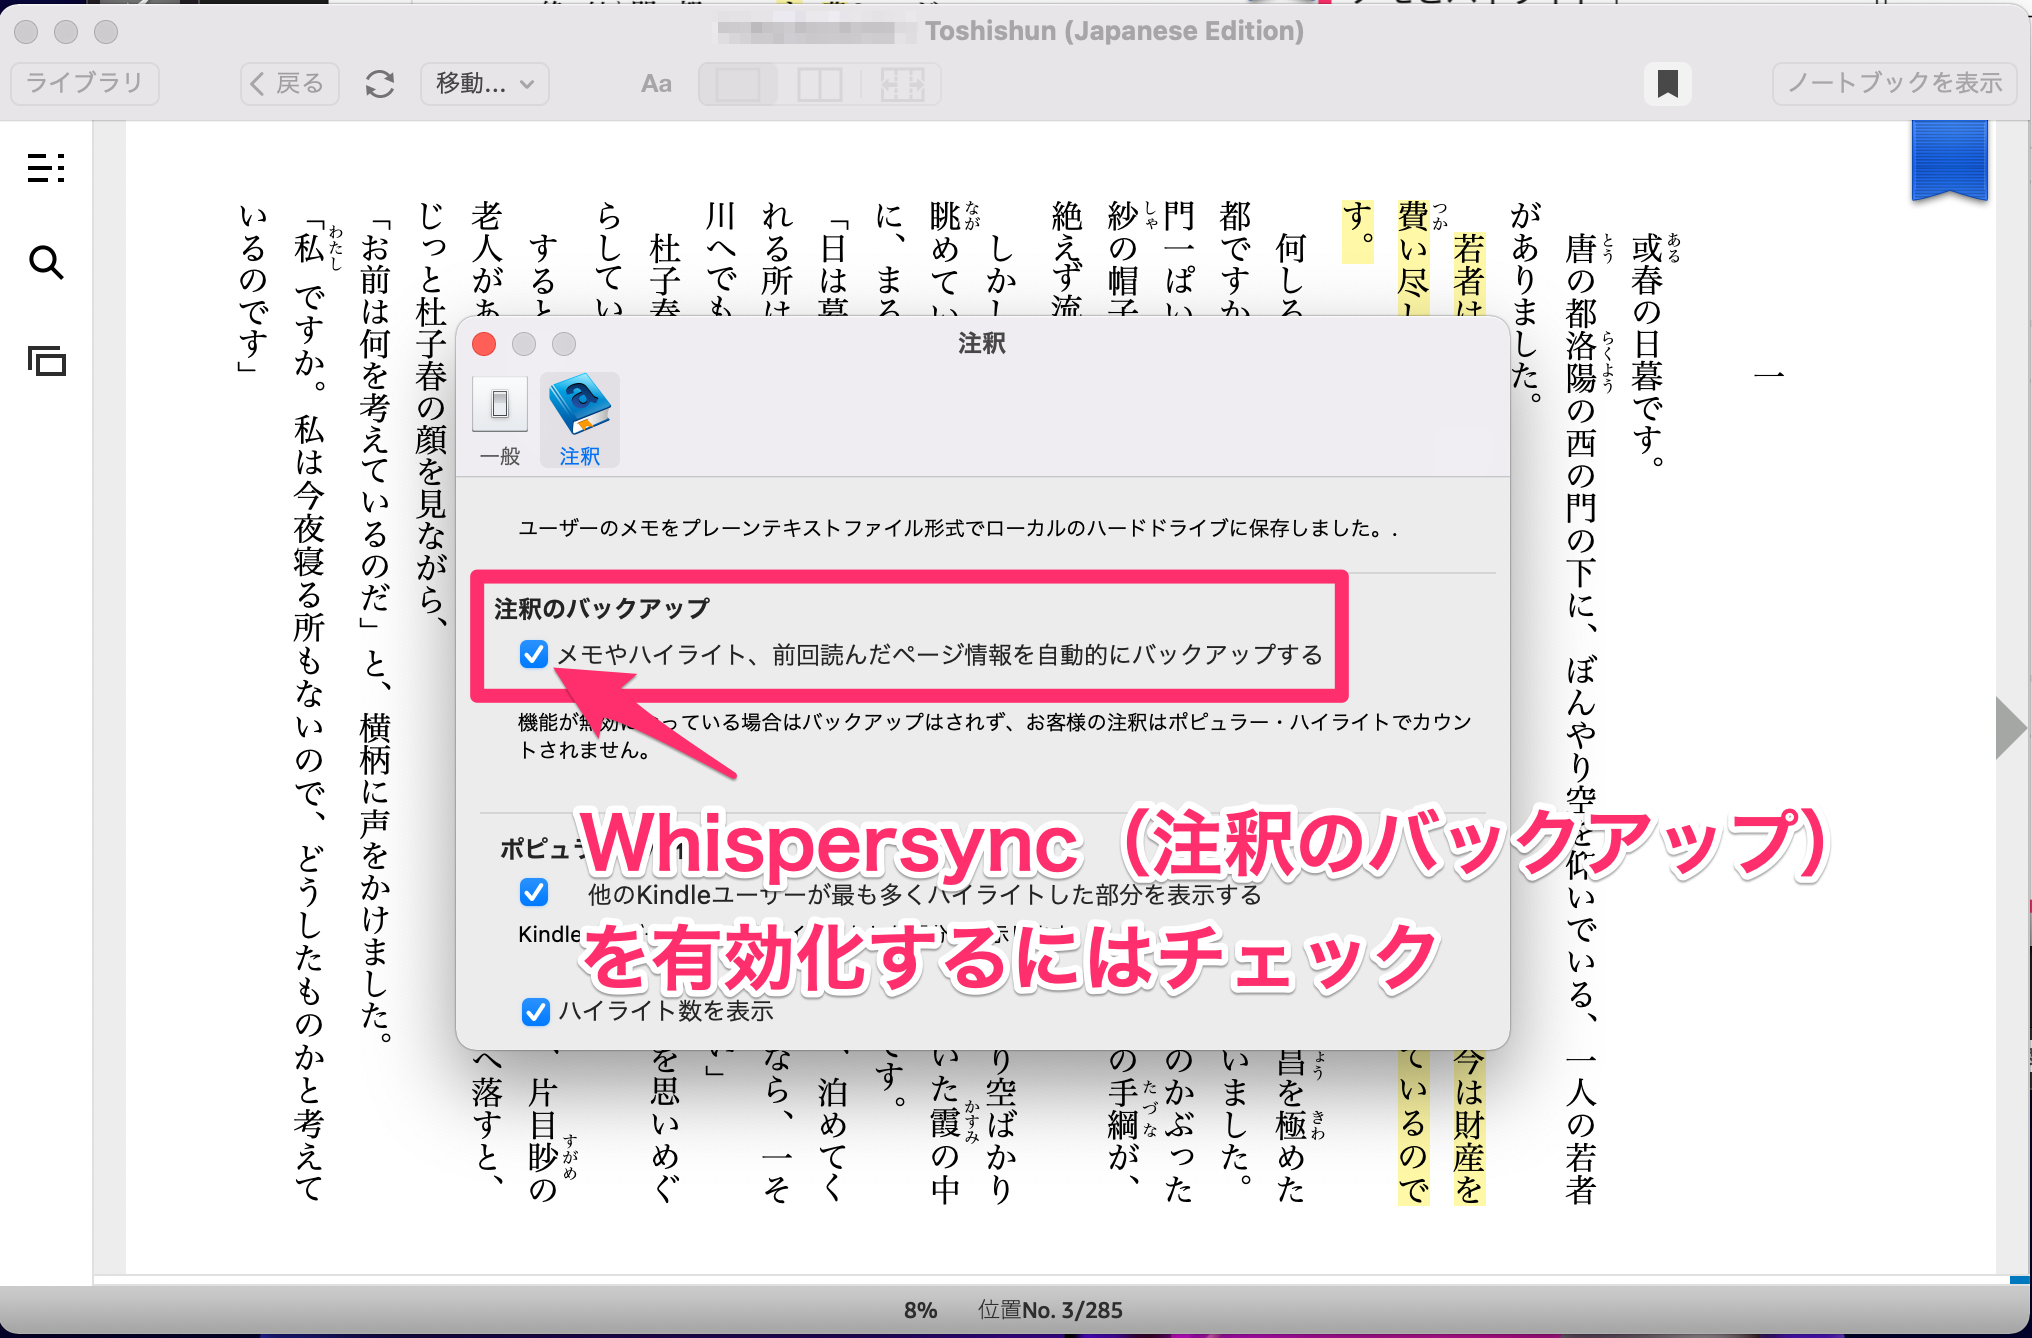This screenshot has width=2032, height=1338.
Task: Toggle the bookmark icon in toolbar
Action: (x=1667, y=83)
